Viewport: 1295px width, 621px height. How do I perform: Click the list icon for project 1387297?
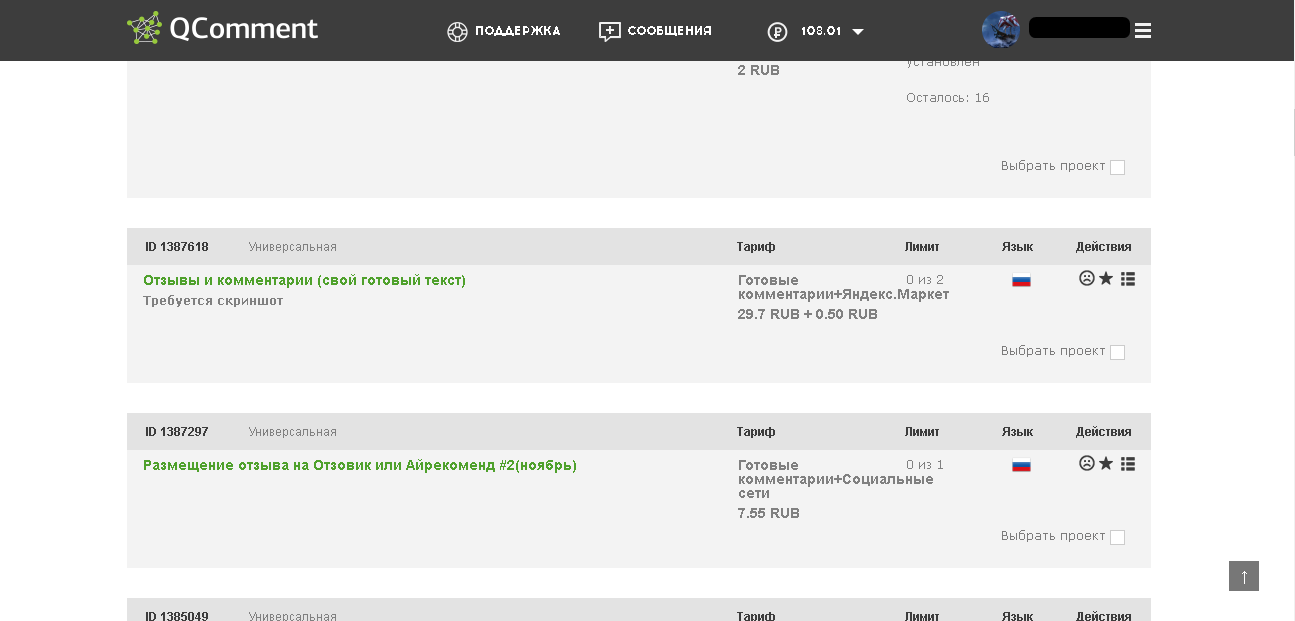coord(1128,464)
